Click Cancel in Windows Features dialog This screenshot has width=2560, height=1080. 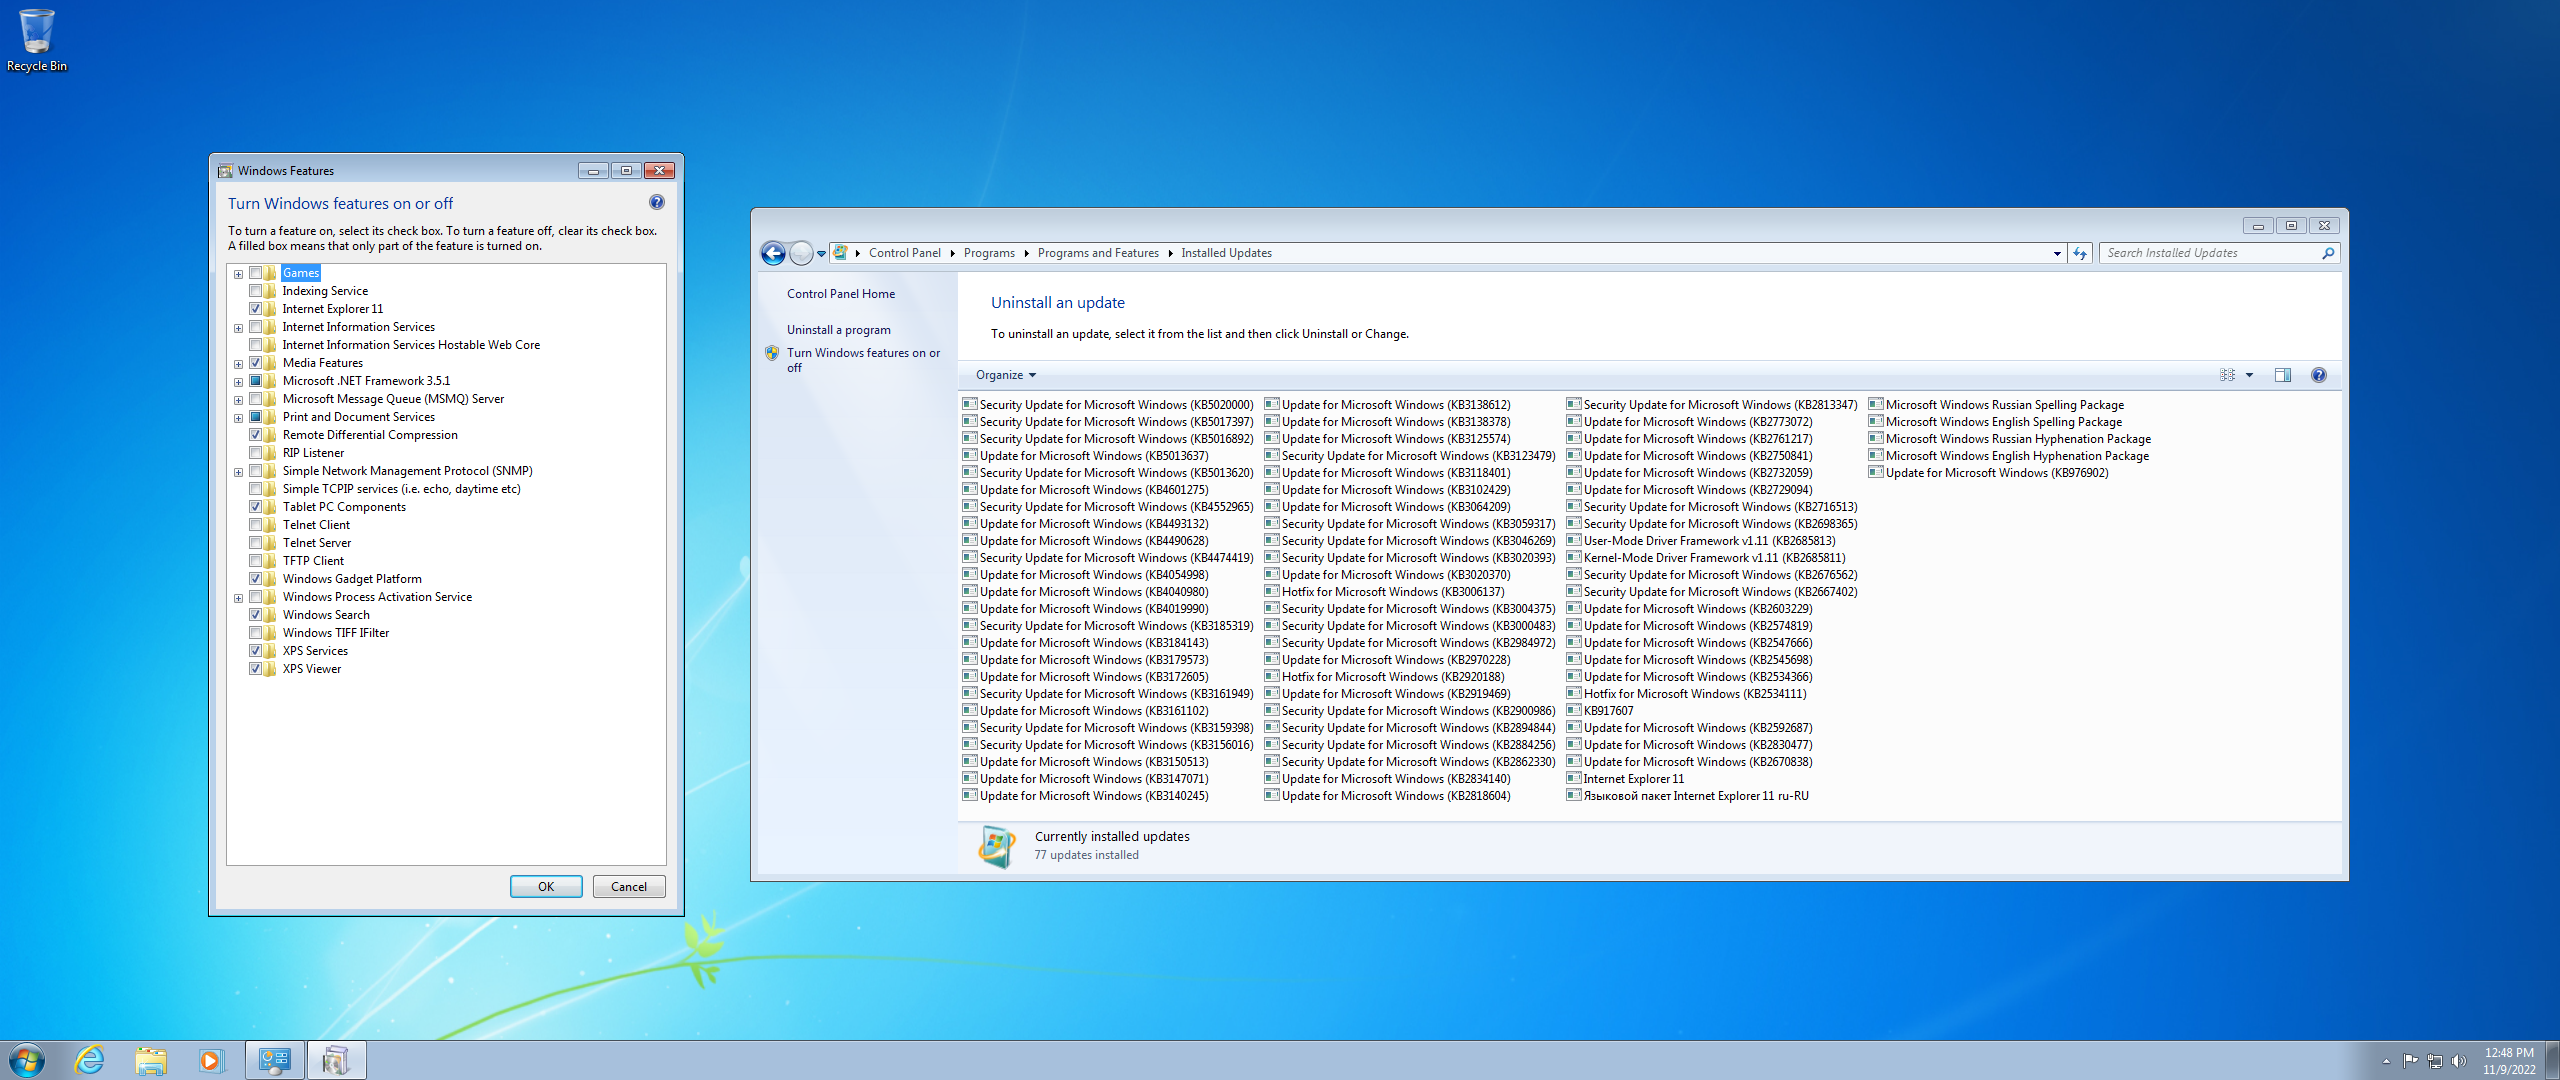tap(629, 887)
